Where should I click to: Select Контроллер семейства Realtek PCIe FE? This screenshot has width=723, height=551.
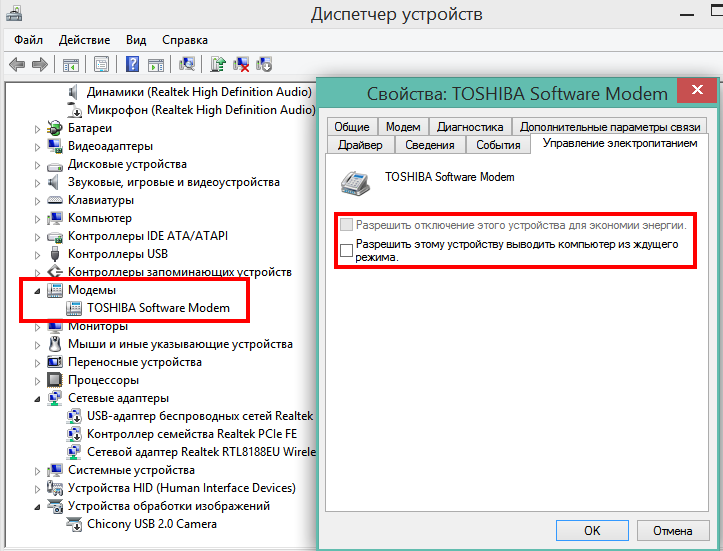click(x=192, y=434)
